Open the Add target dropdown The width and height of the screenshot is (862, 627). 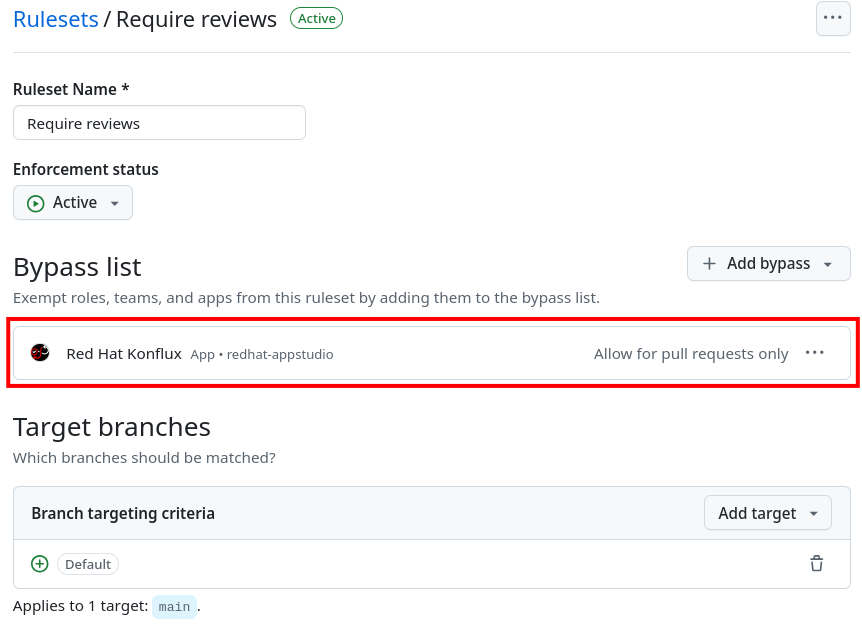pos(767,512)
